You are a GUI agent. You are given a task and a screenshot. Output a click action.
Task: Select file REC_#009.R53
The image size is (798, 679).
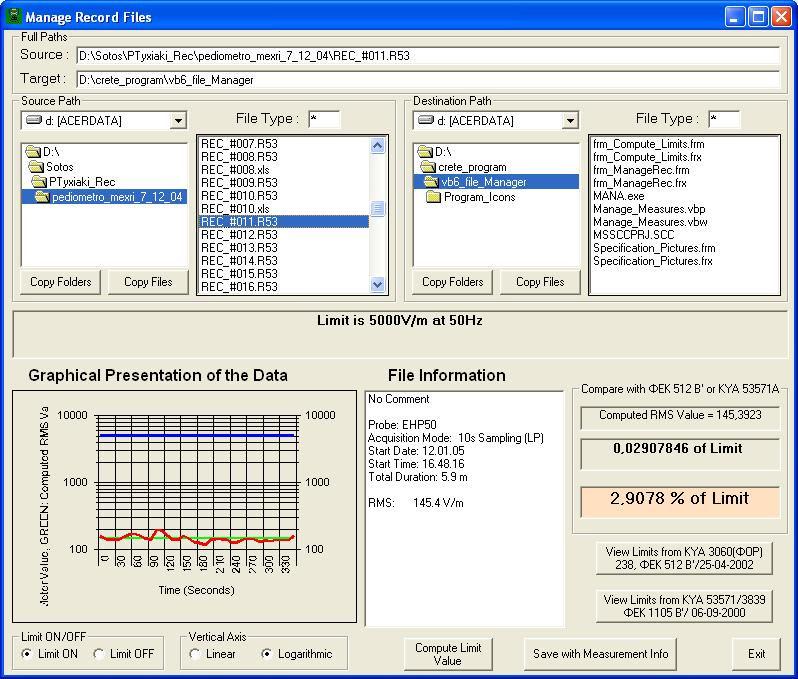[x=239, y=183]
